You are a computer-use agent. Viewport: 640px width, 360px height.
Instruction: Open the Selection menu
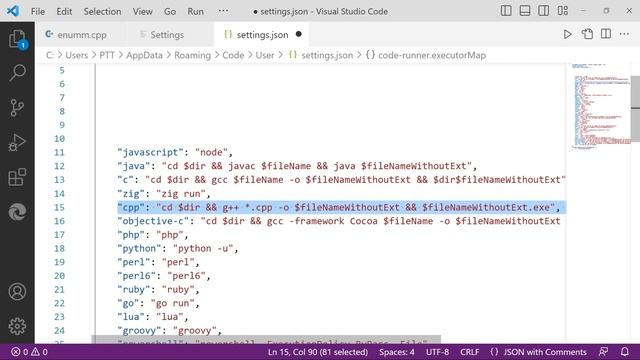point(102,11)
